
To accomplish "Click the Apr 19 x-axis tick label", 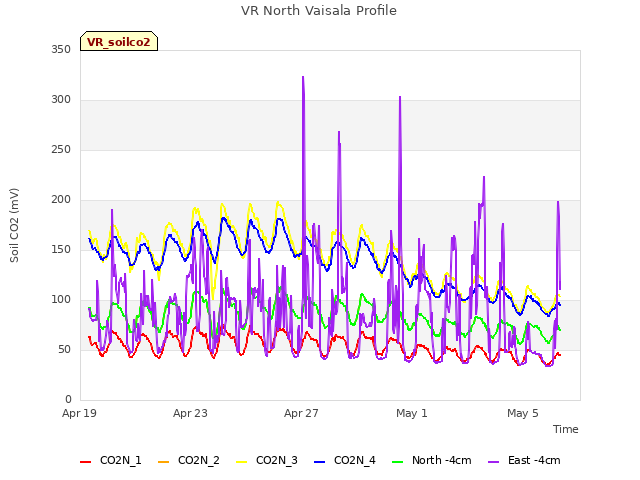I will 79,413.
